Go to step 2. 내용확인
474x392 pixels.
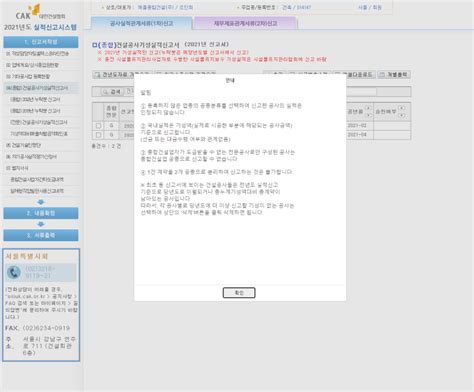pyautogui.click(x=41, y=213)
